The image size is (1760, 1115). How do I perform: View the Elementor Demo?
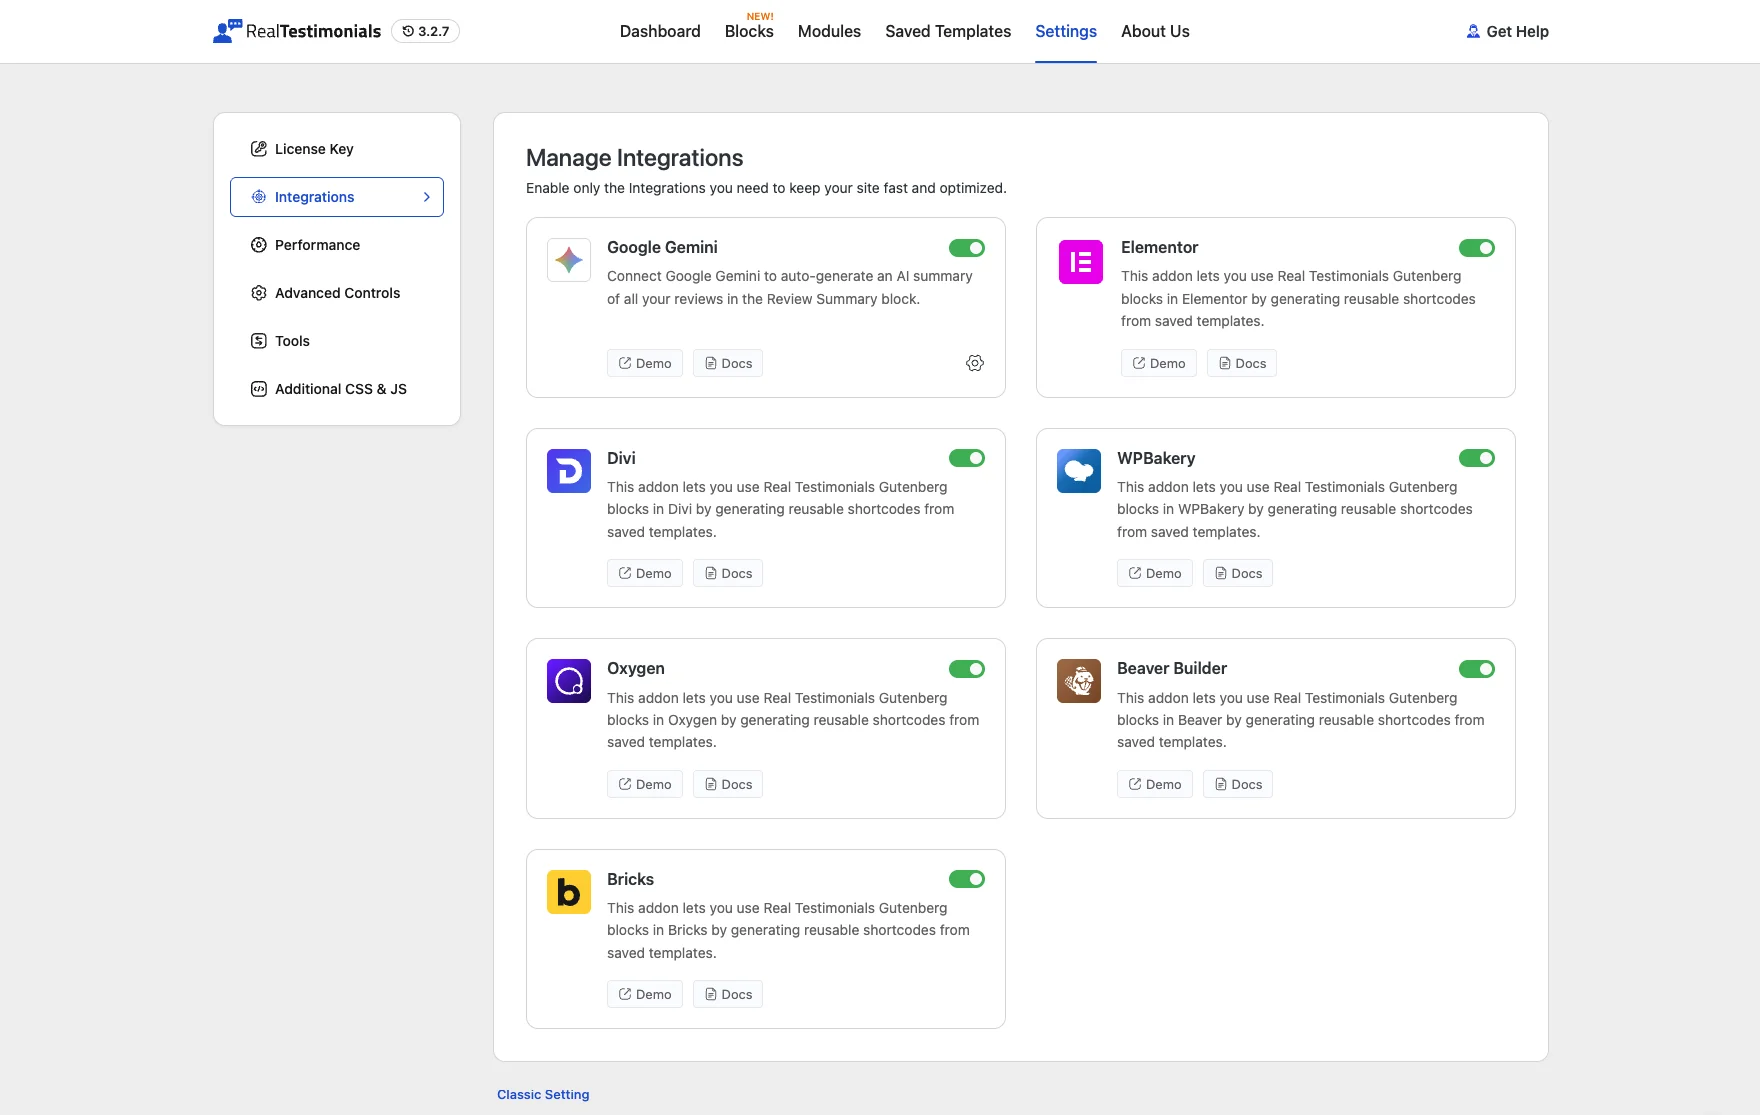[1159, 363]
